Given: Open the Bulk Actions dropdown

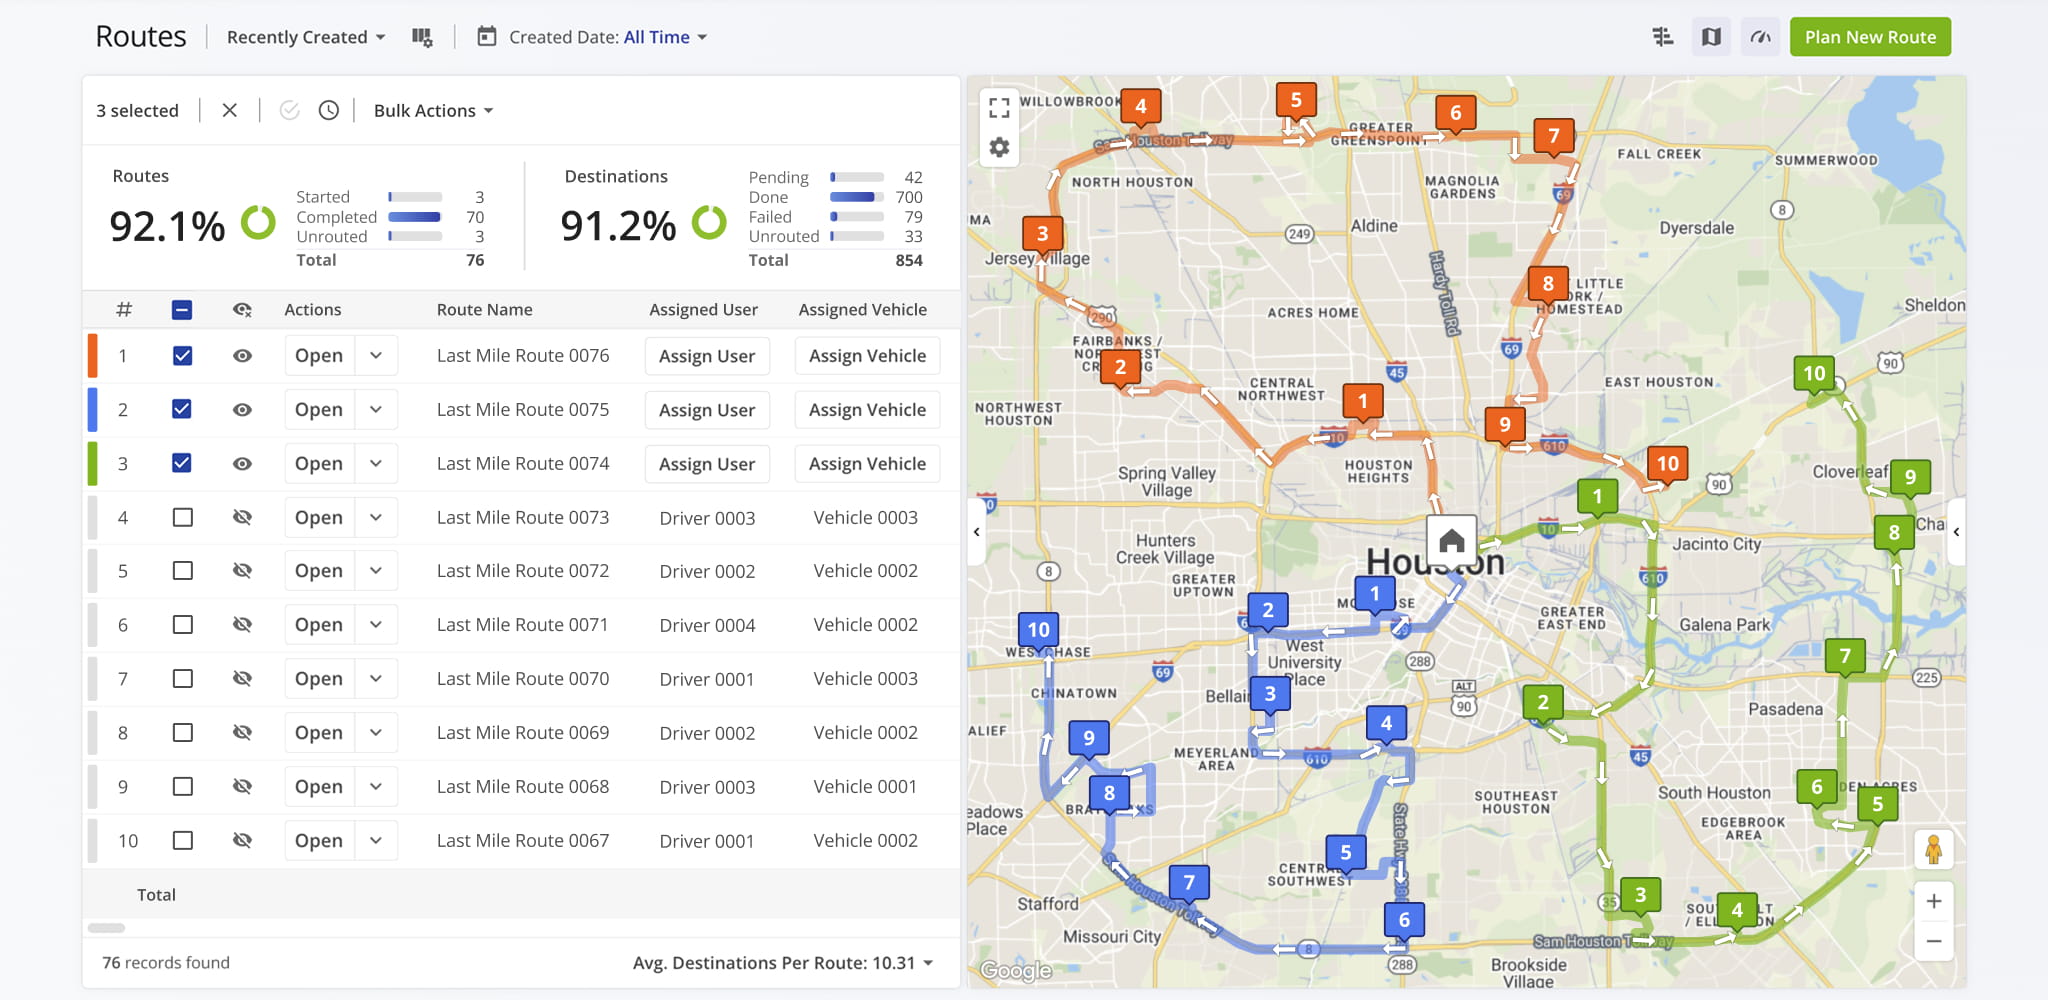Looking at the screenshot, I should [430, 110].
